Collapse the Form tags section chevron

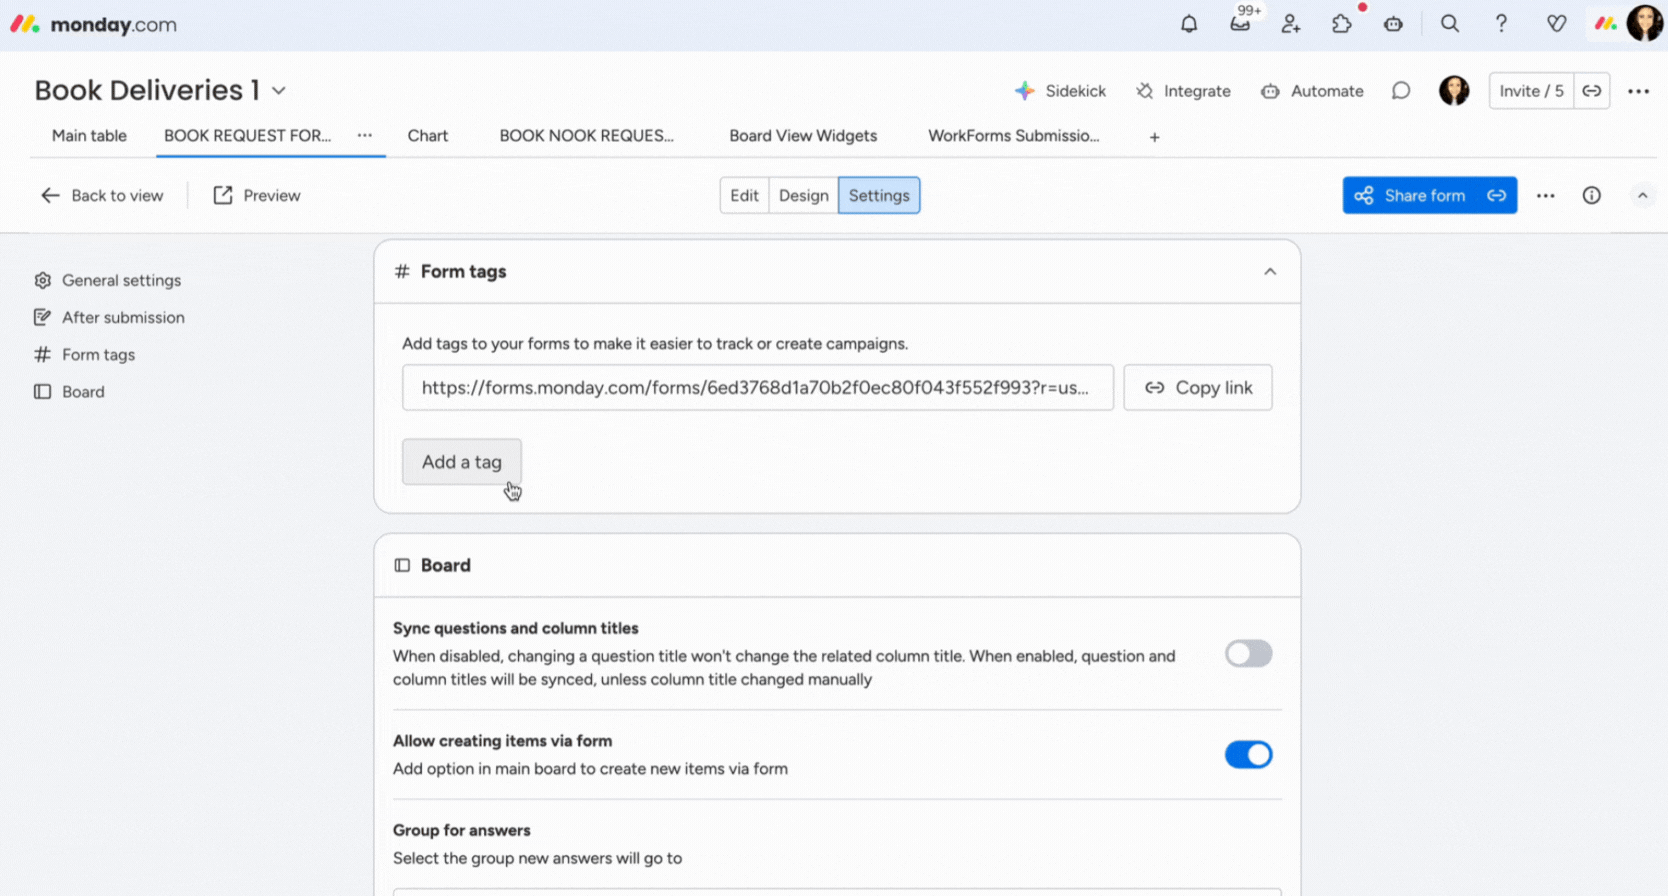coord(1270,272)
